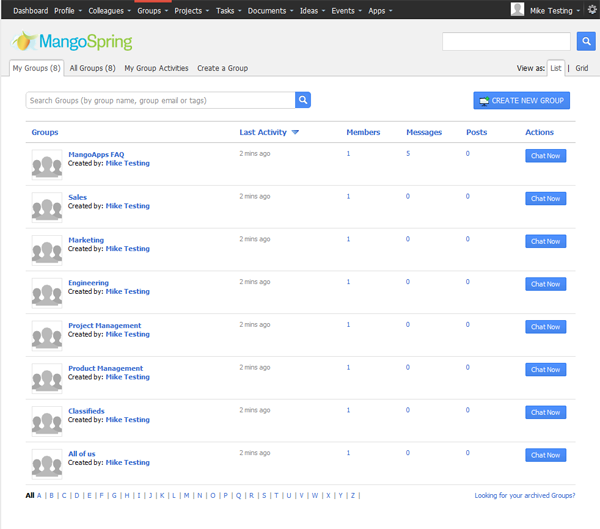Open the Marketing group link
The height and width of the screenshot is (529, 600).
pyautogui.click(x=86, y=240)
